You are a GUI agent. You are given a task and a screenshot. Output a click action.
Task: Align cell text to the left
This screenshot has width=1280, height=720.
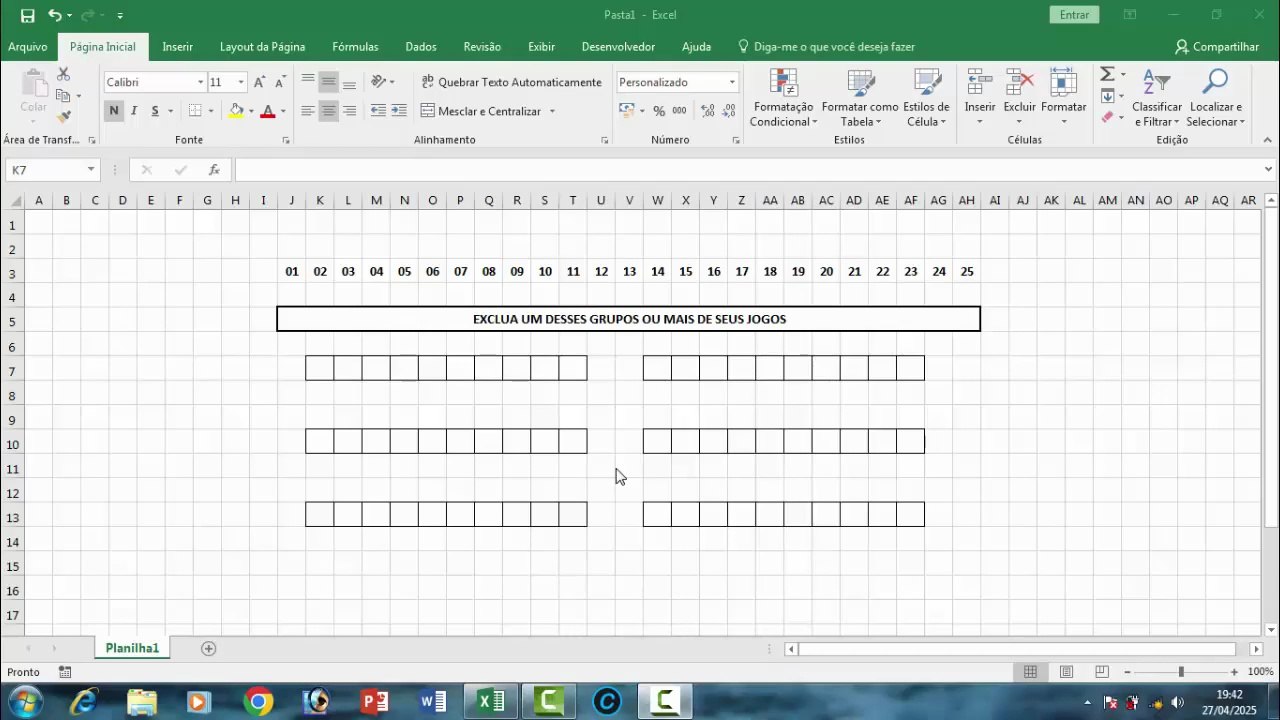tap(308, 111)
